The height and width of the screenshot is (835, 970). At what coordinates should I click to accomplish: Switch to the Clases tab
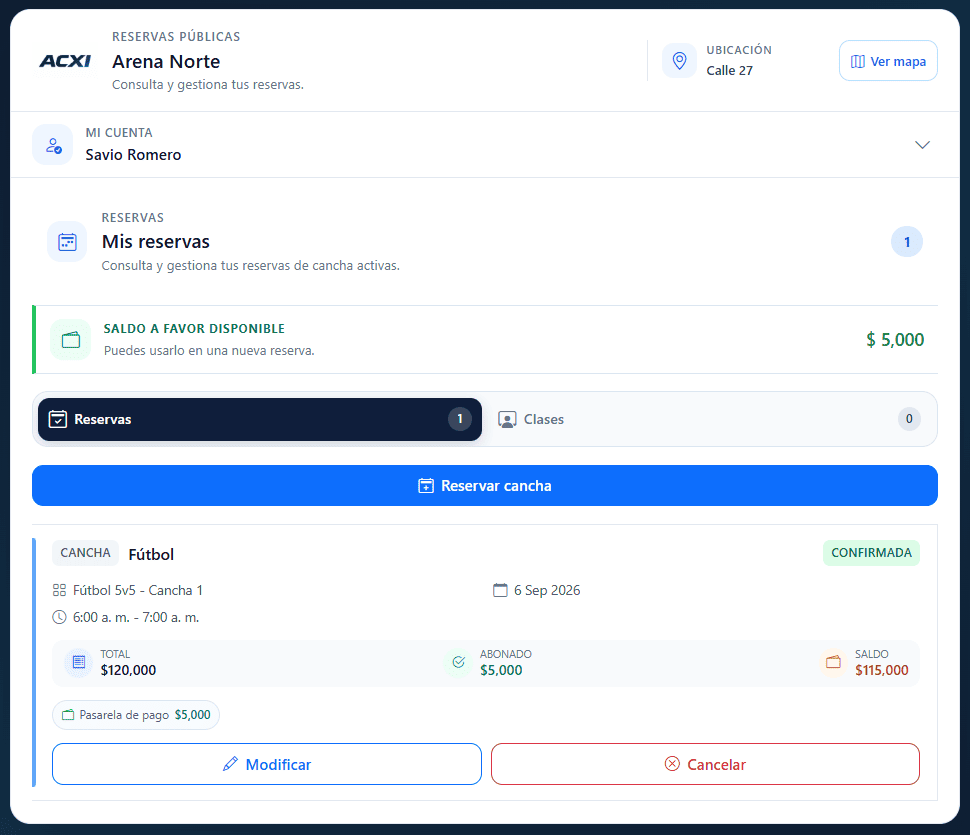tap(709, 419)
